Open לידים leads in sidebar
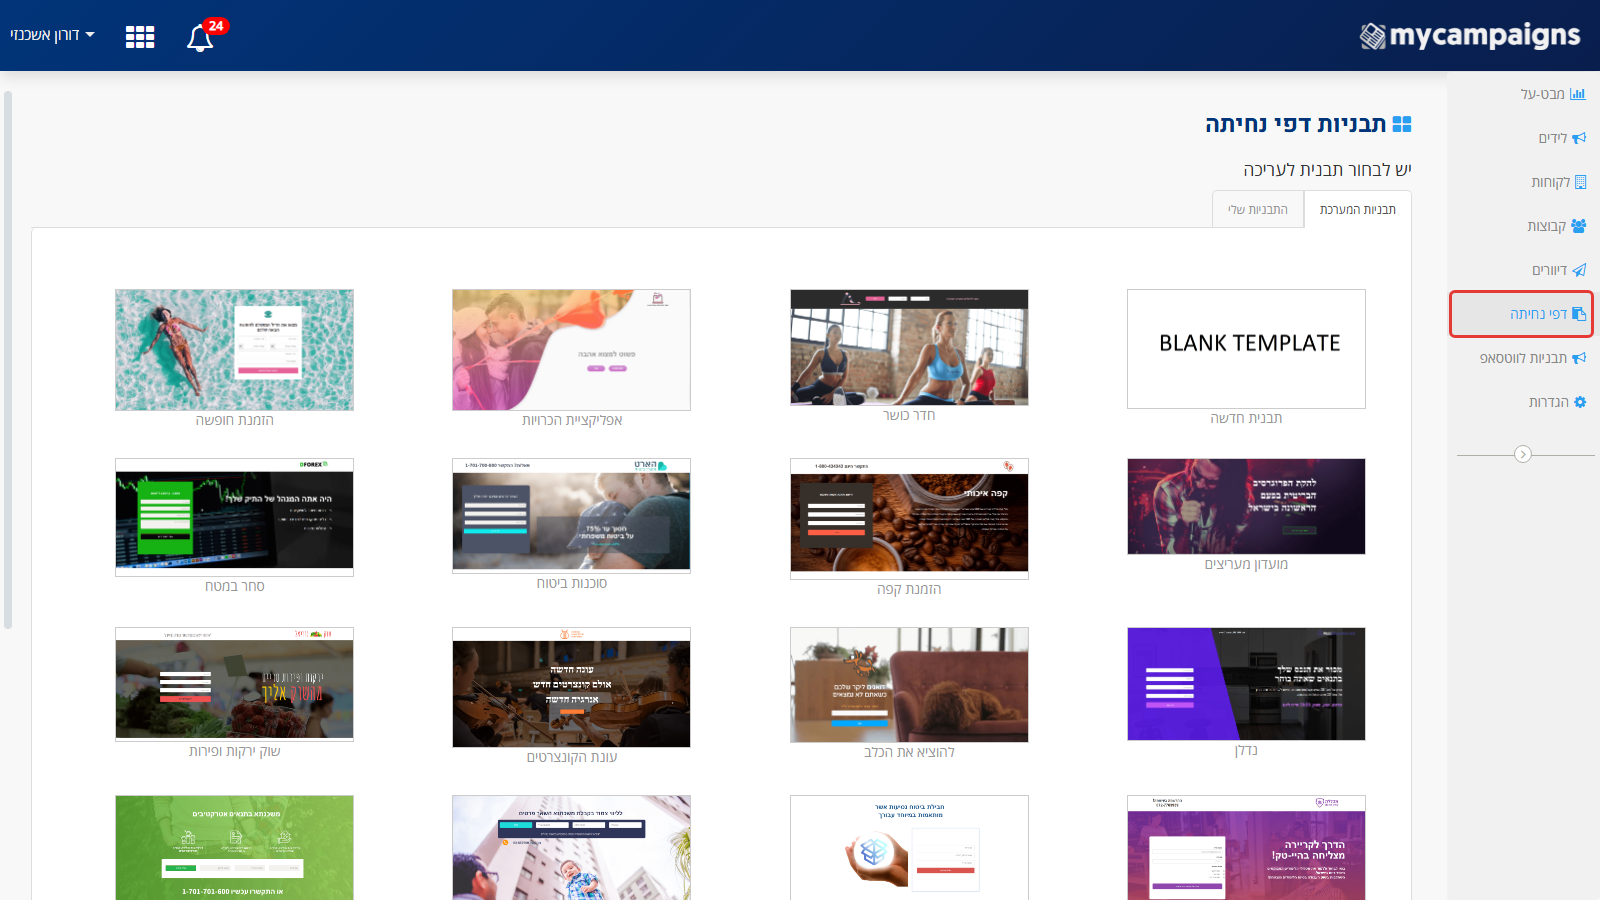The height and width of the screenshot is (900, 1600). pos(1562,138)
